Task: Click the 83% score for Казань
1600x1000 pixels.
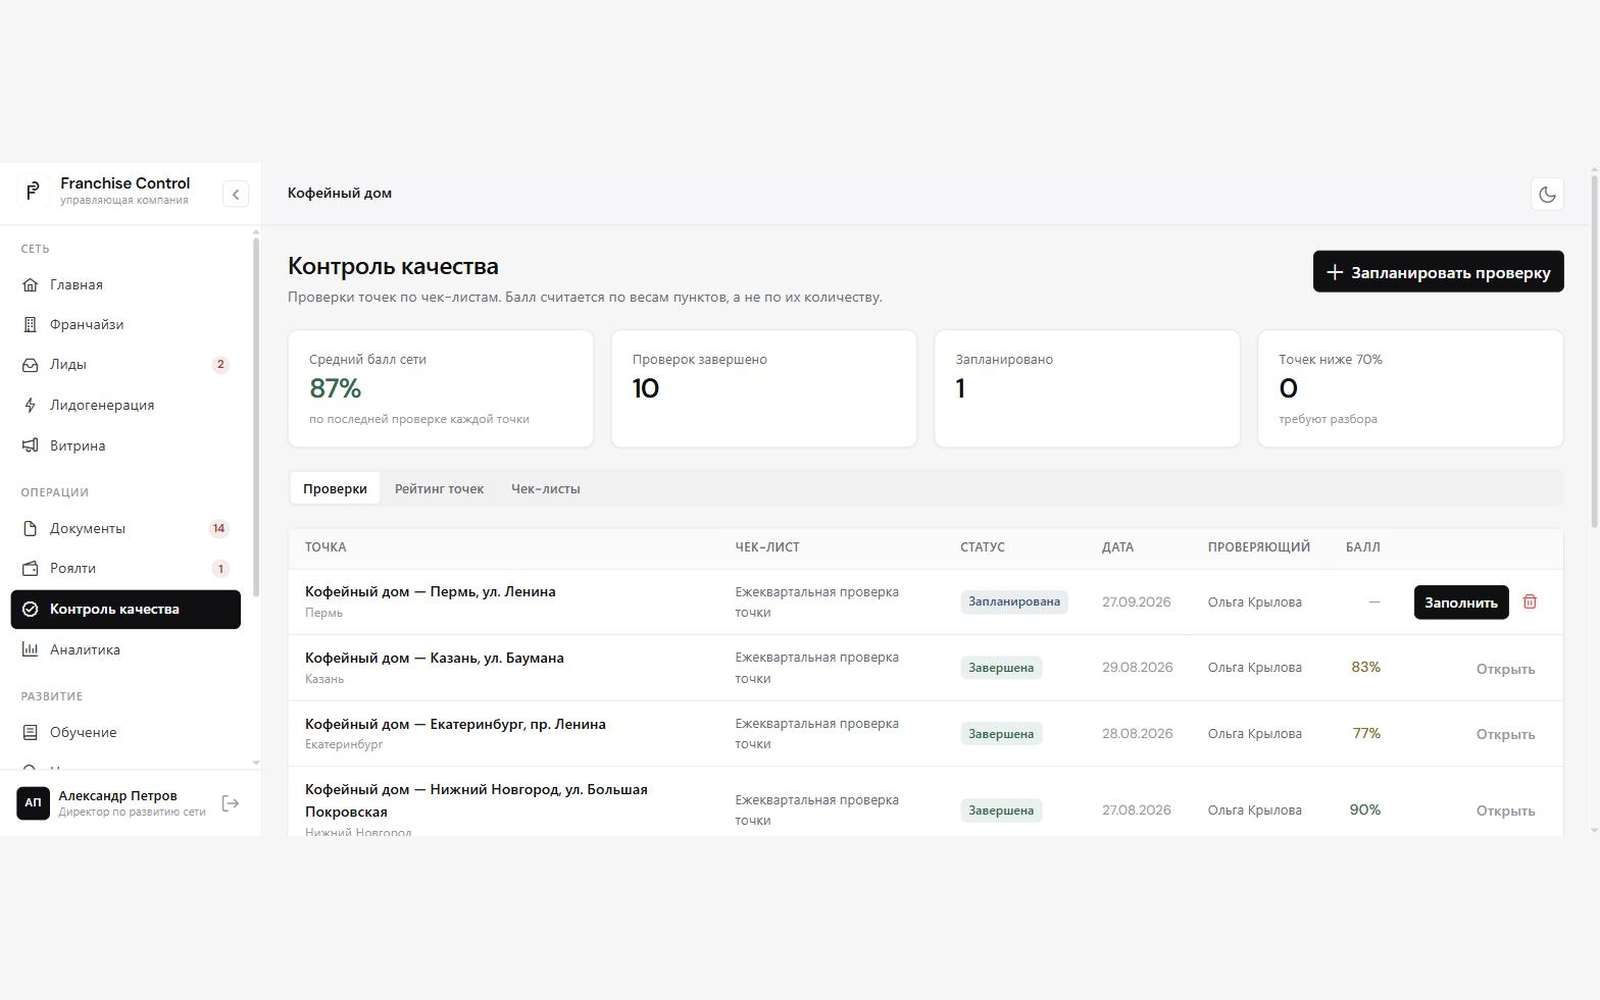Action: pyautogui.click(x=1366, y=667)
